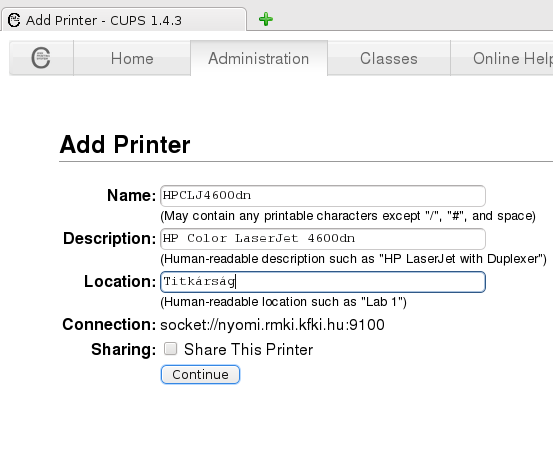Click the bold Name: label
The image size is (553, 475).
131,195
